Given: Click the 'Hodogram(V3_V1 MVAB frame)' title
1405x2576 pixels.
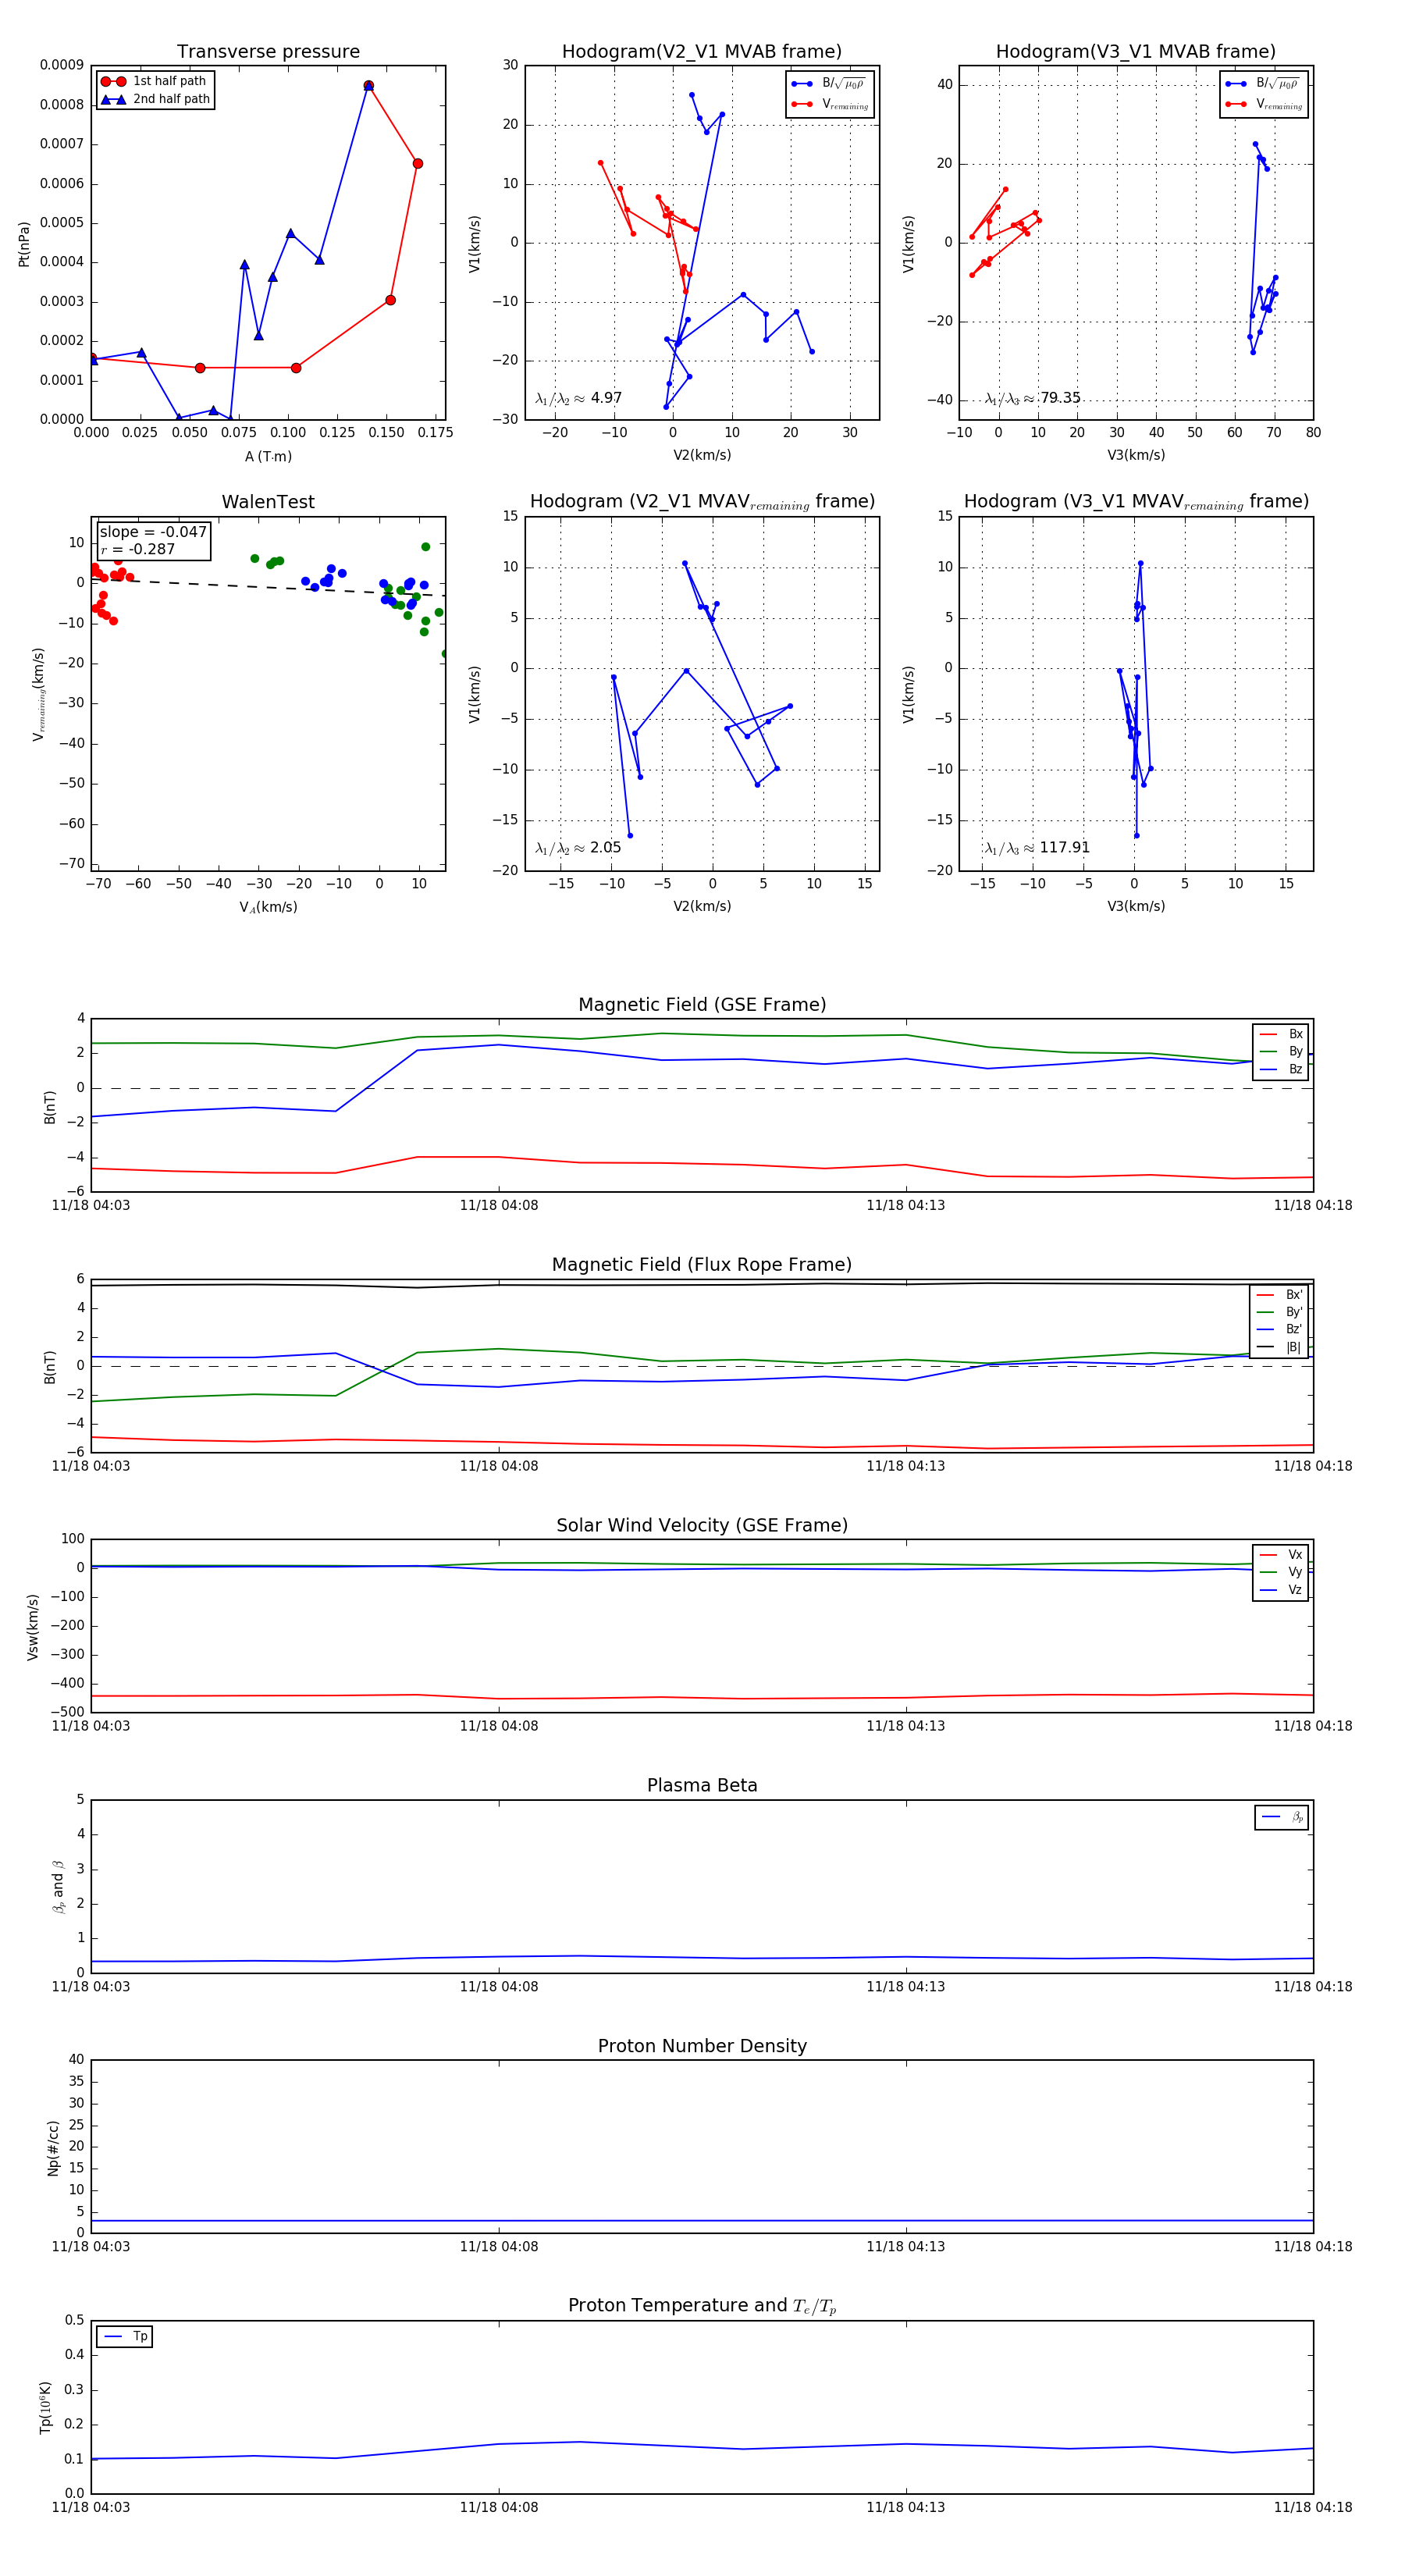Looking at the screenshot, I should (x=1136, y=52).
